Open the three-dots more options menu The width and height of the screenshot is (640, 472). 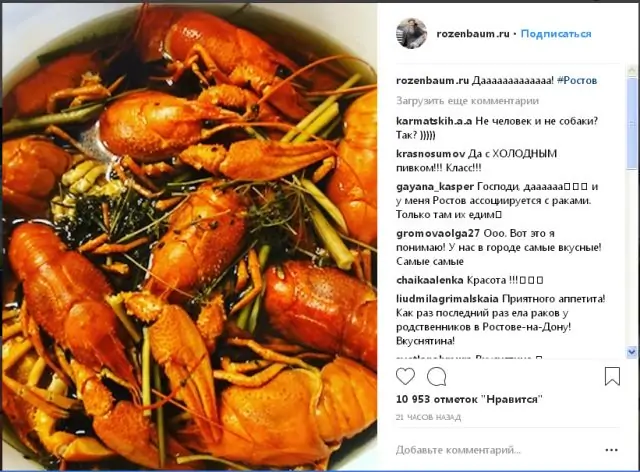(x=611, y=450)
